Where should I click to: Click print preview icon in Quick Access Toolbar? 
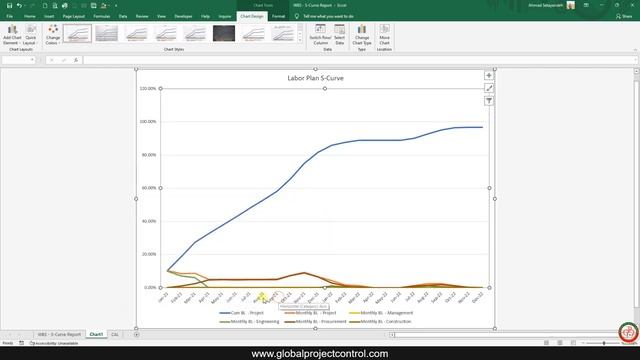[55, 6]
